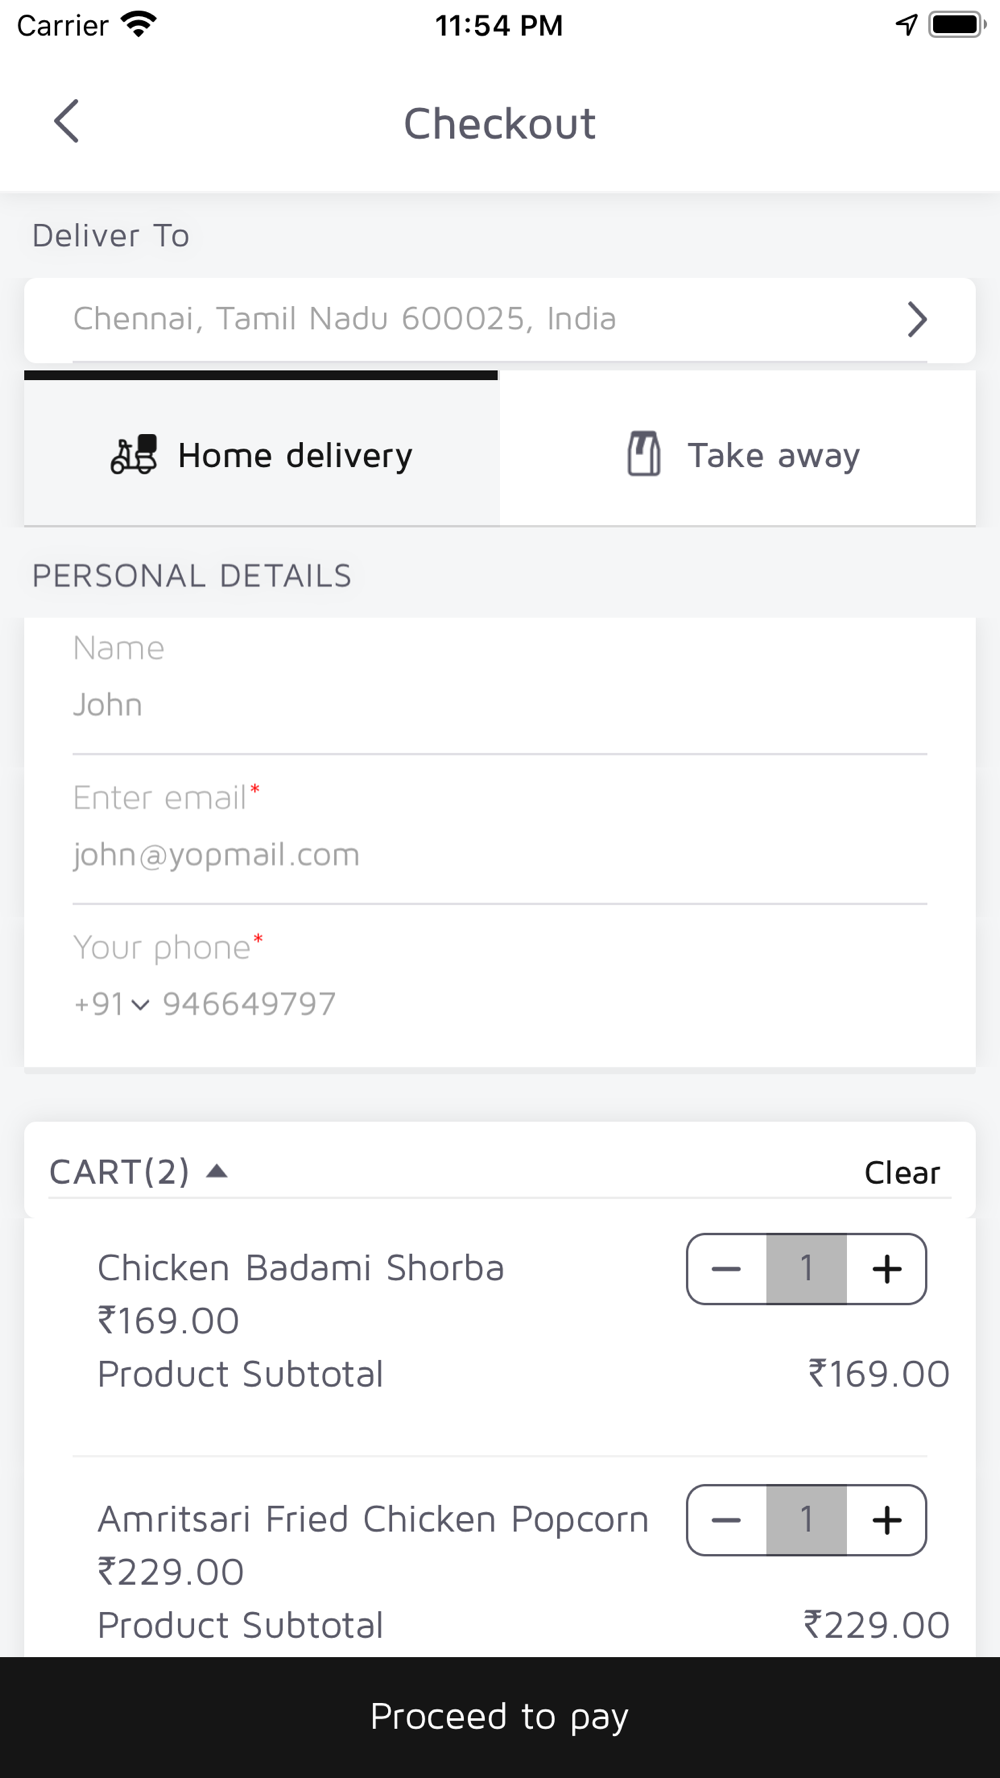
Task: Edit the email field john@yopmail.com
Action: coord(500,854)
